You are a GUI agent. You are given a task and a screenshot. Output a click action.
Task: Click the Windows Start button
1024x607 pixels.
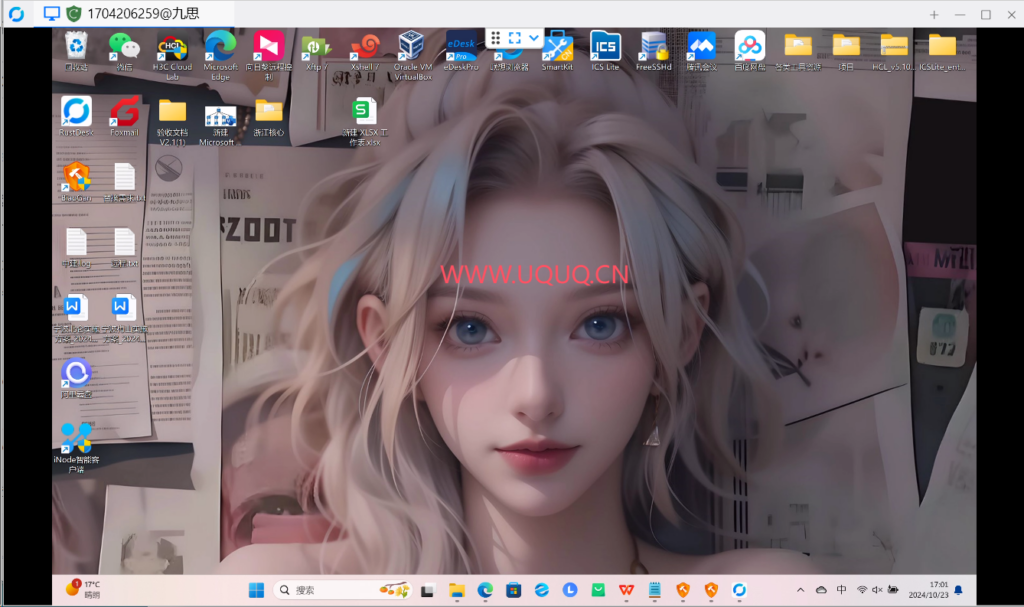point(257,590)
